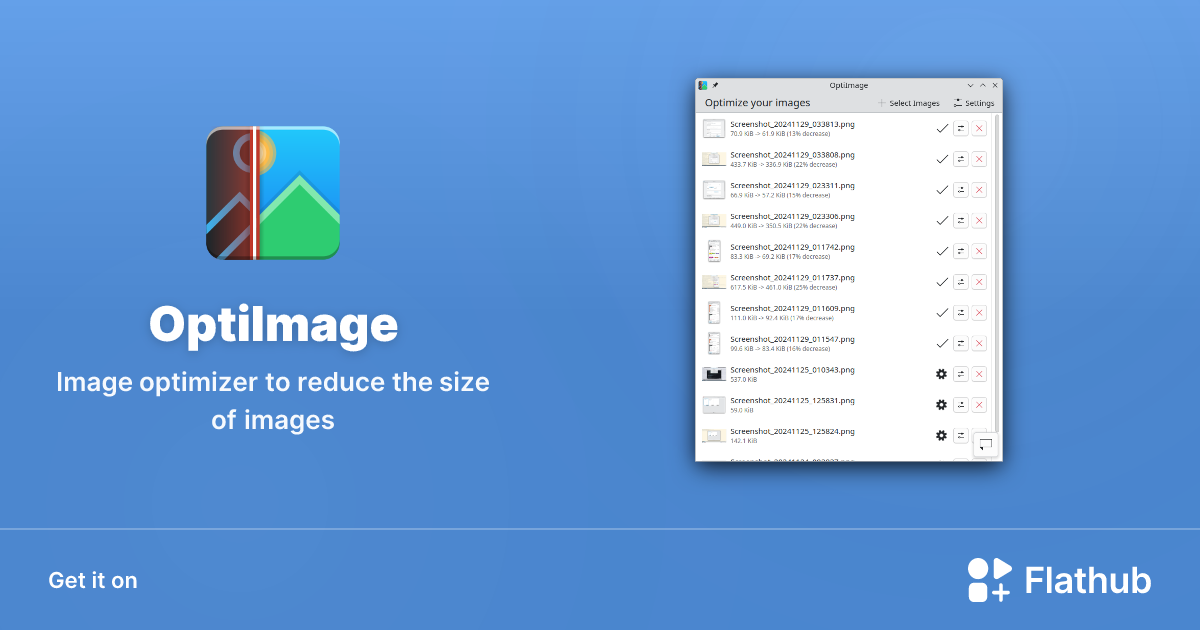Click the sliders icon next to Settings
The image size is (1200, 630).
[x=957, y=103]
